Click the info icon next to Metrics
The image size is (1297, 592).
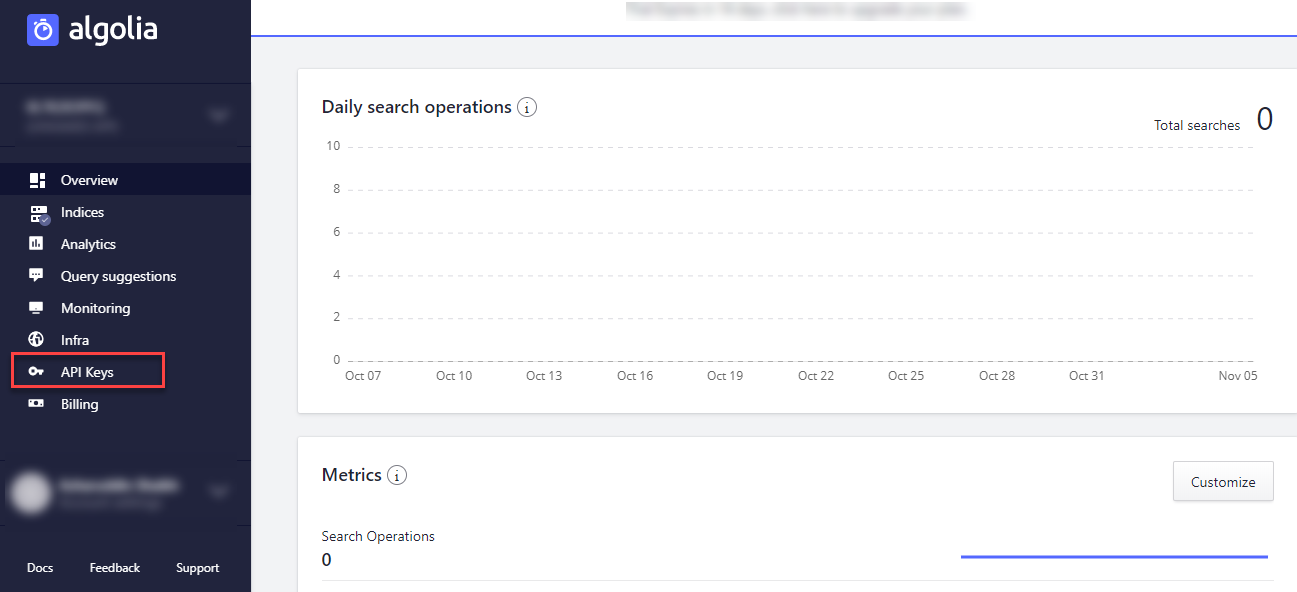tap(396, 475)
